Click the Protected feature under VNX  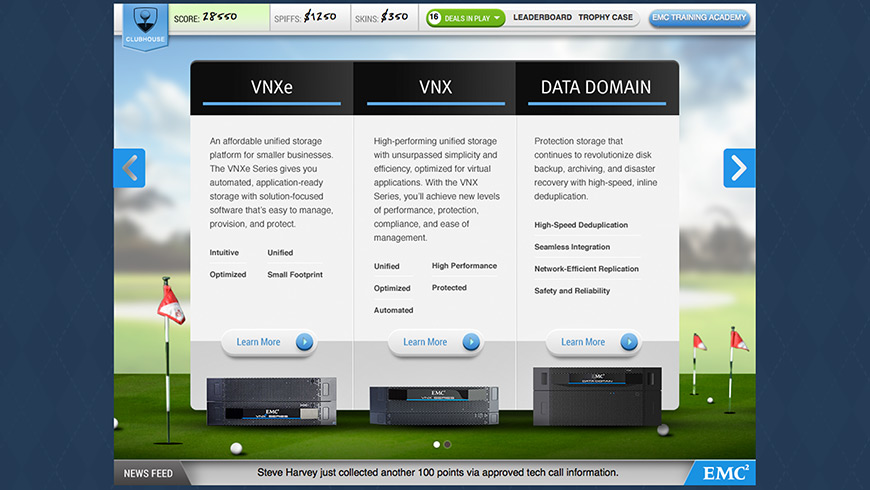pyautogui.click(x=449, y=287)
